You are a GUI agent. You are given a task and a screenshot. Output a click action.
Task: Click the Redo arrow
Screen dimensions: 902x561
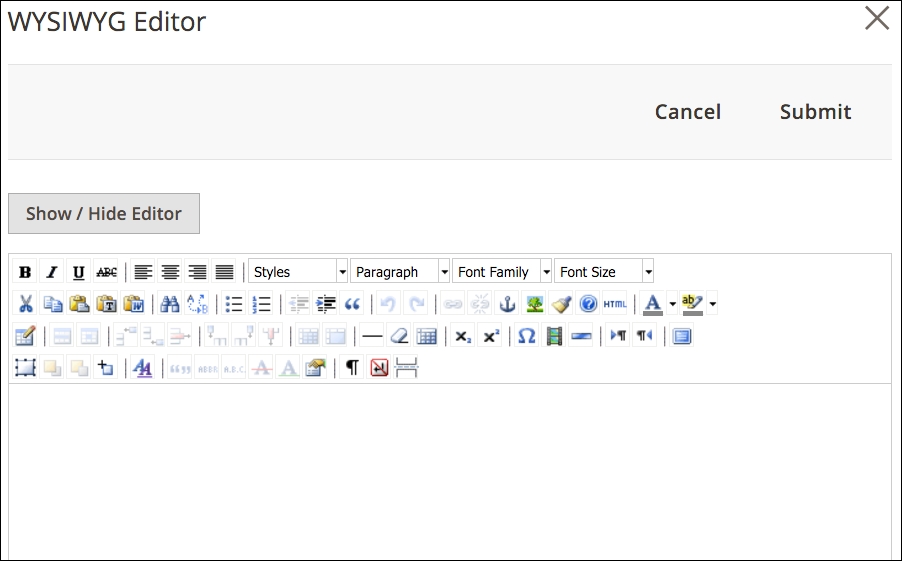pyautogui.click(x=416, y=304)
